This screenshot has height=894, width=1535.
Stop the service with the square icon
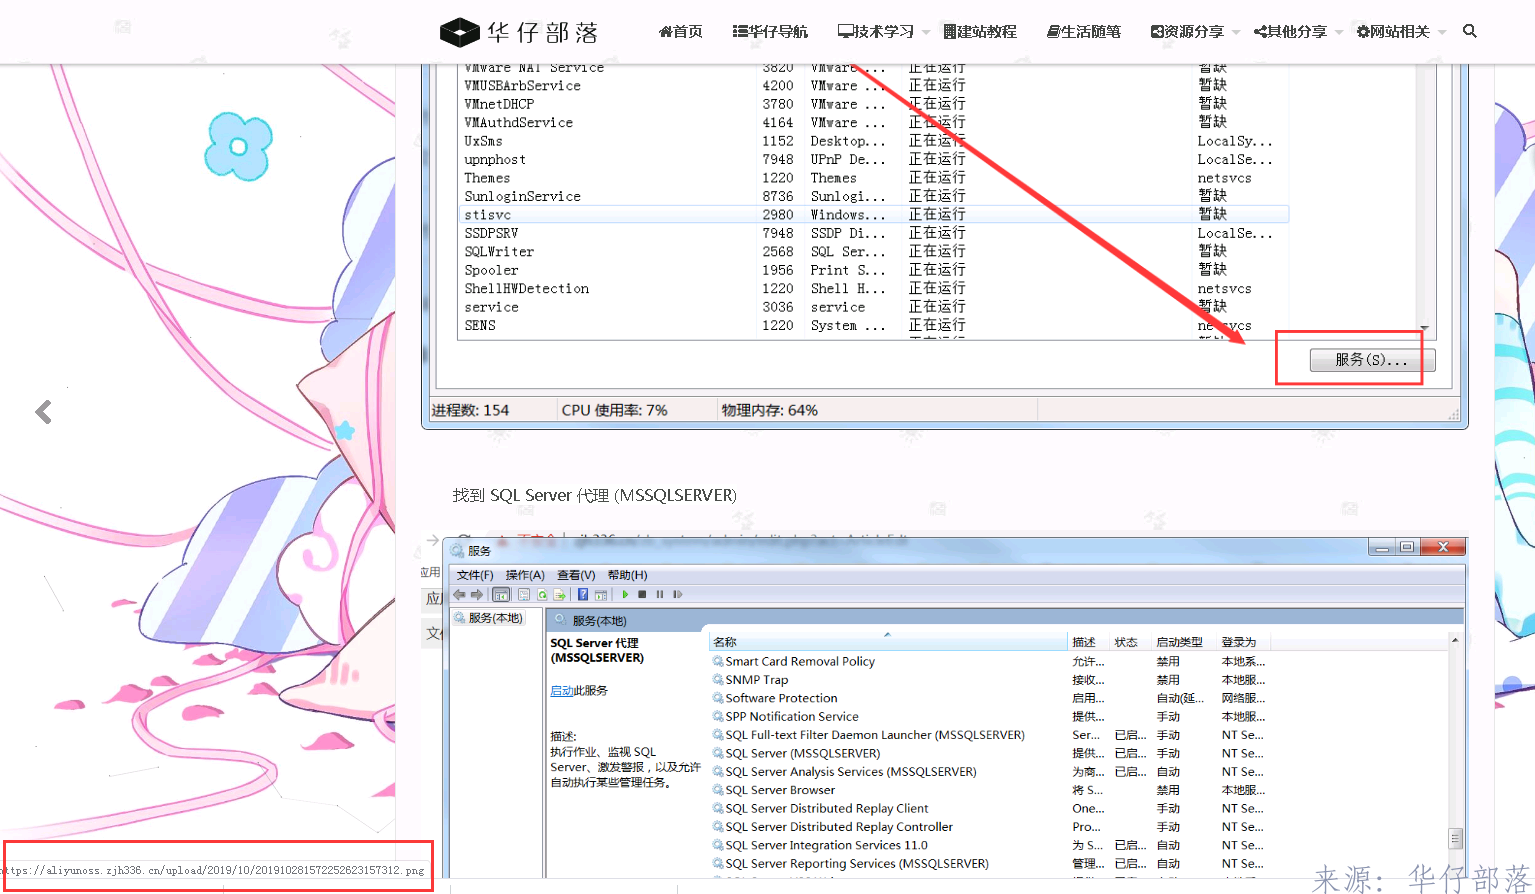click(x=642, y=594)
